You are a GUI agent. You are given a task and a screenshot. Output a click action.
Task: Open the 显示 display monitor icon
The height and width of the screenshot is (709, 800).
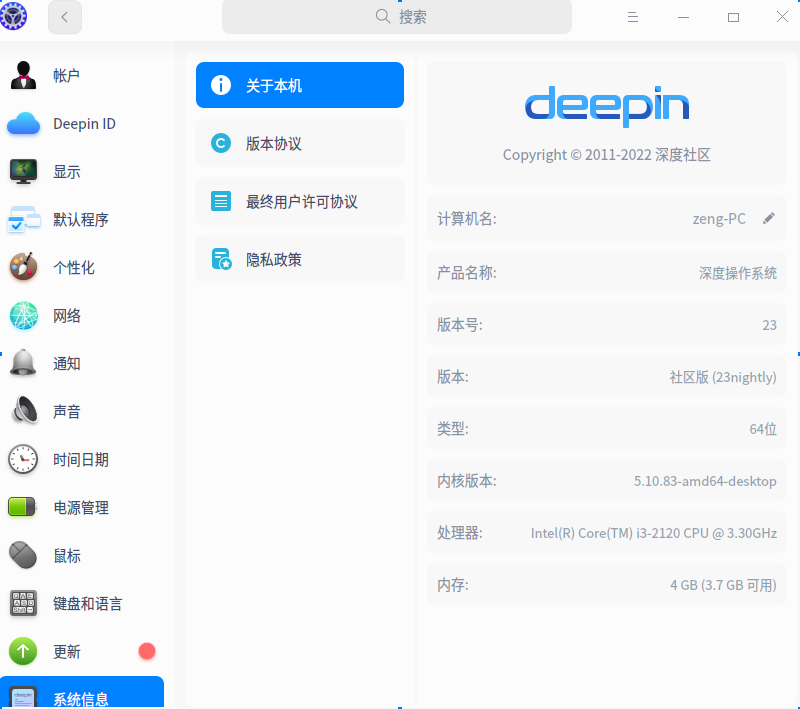click(23, 171)
